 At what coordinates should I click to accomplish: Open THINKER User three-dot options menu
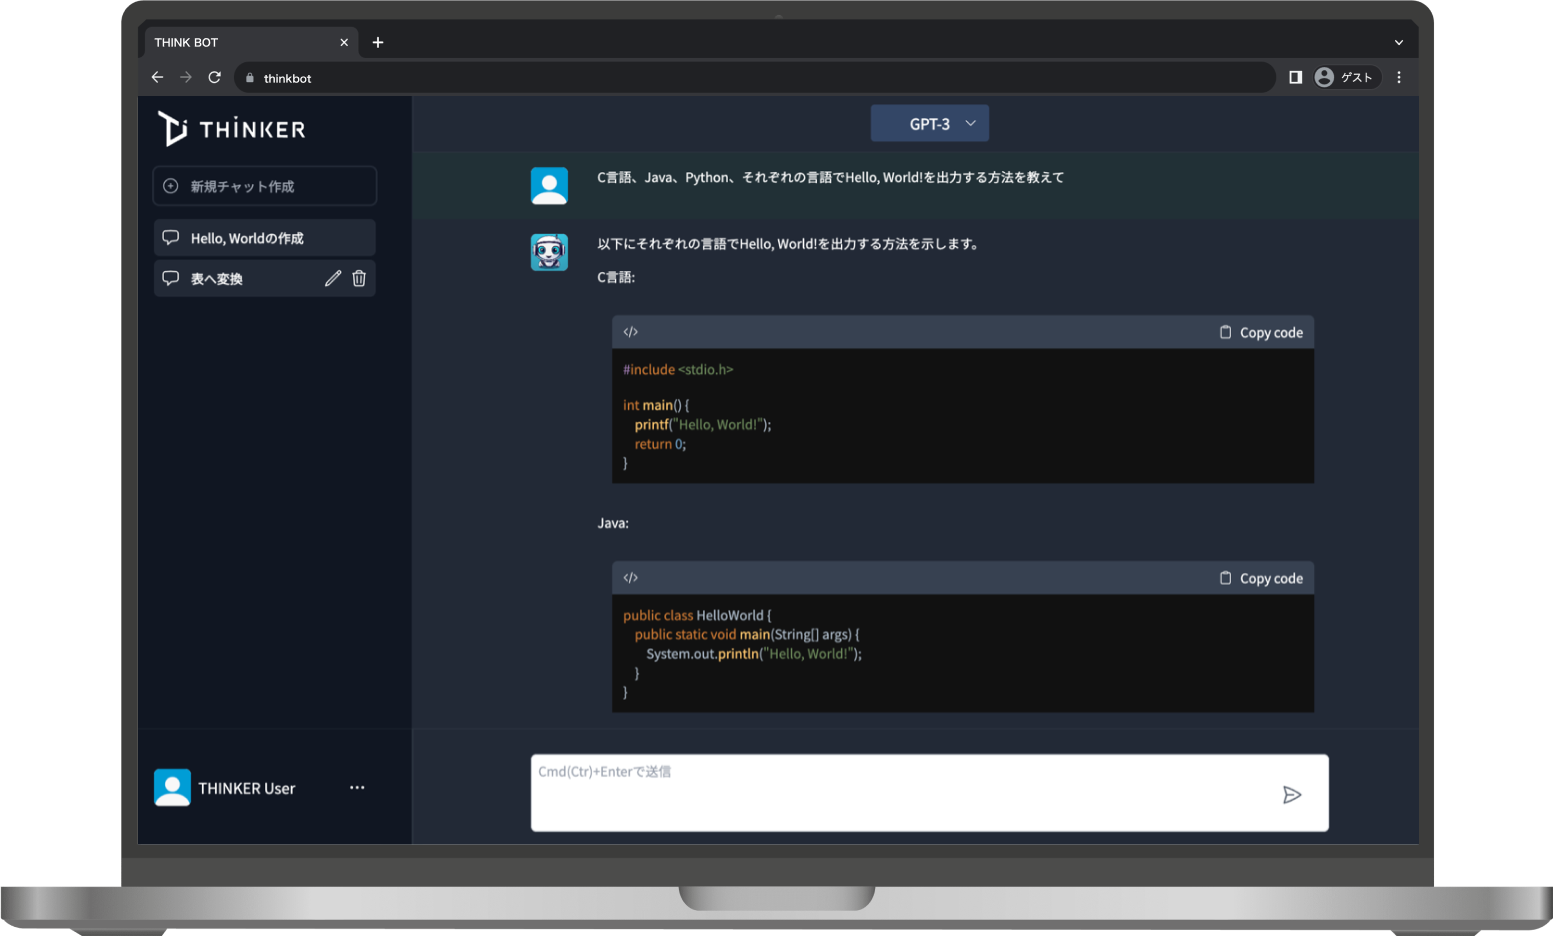tap(357, 788)
